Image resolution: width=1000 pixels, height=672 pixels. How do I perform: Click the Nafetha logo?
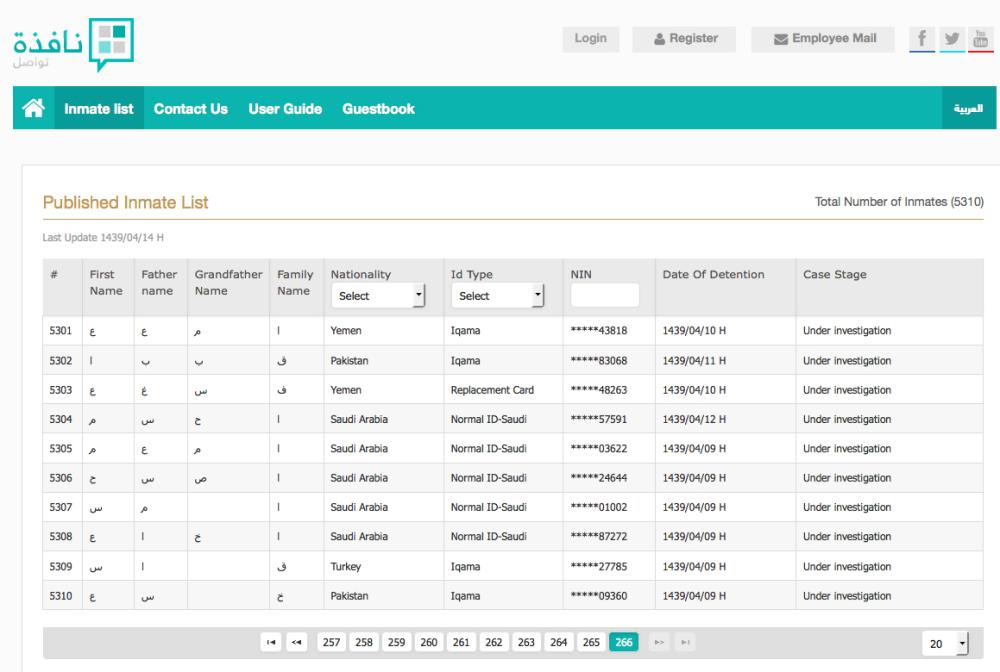[x=73, y=44]
